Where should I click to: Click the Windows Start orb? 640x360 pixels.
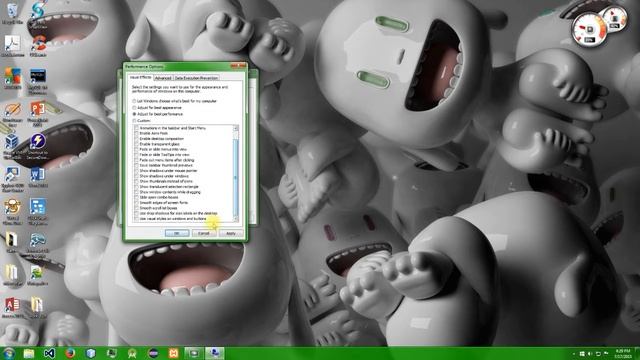[x=9, y=353]
